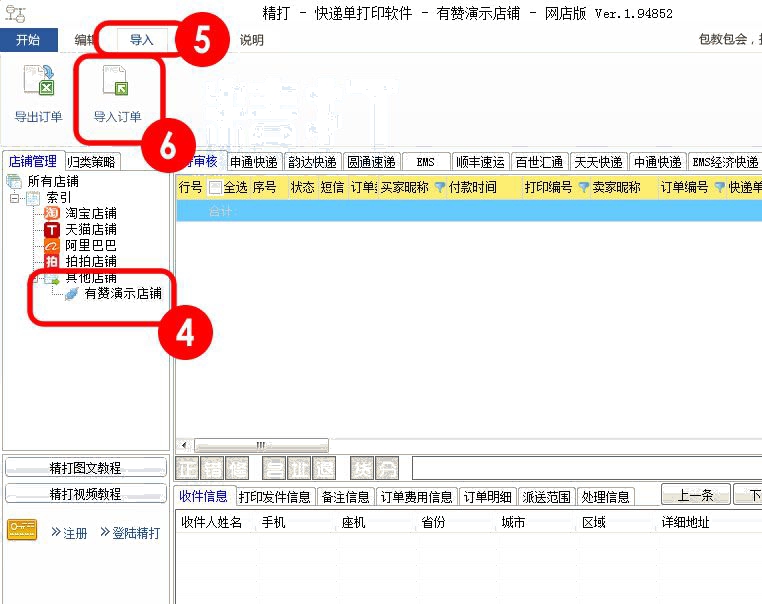Image resolution: width=762 pixels, height=604 pixels.
Task: Collapse the 索引 tree node
Action: point(16,198)
